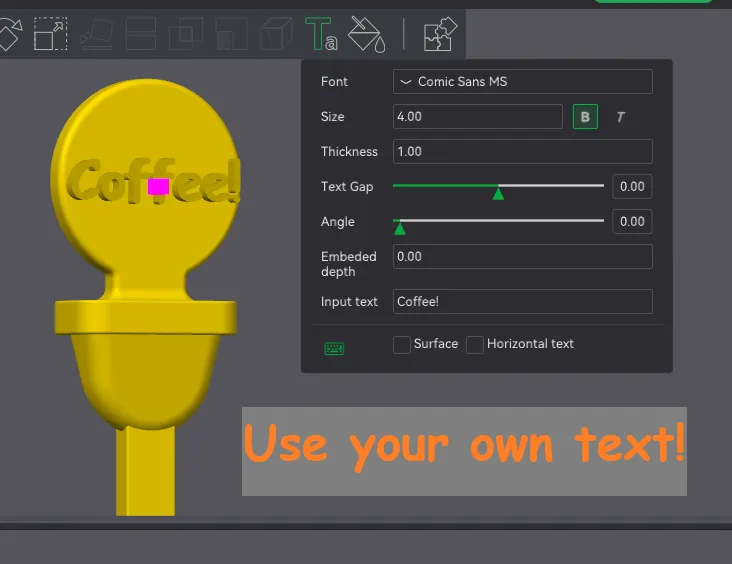Select the Text shape tool

321,35
